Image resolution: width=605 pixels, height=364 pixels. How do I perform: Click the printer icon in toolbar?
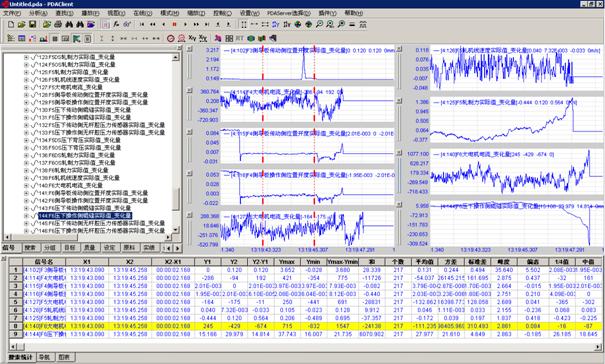(x=57, y=24)
